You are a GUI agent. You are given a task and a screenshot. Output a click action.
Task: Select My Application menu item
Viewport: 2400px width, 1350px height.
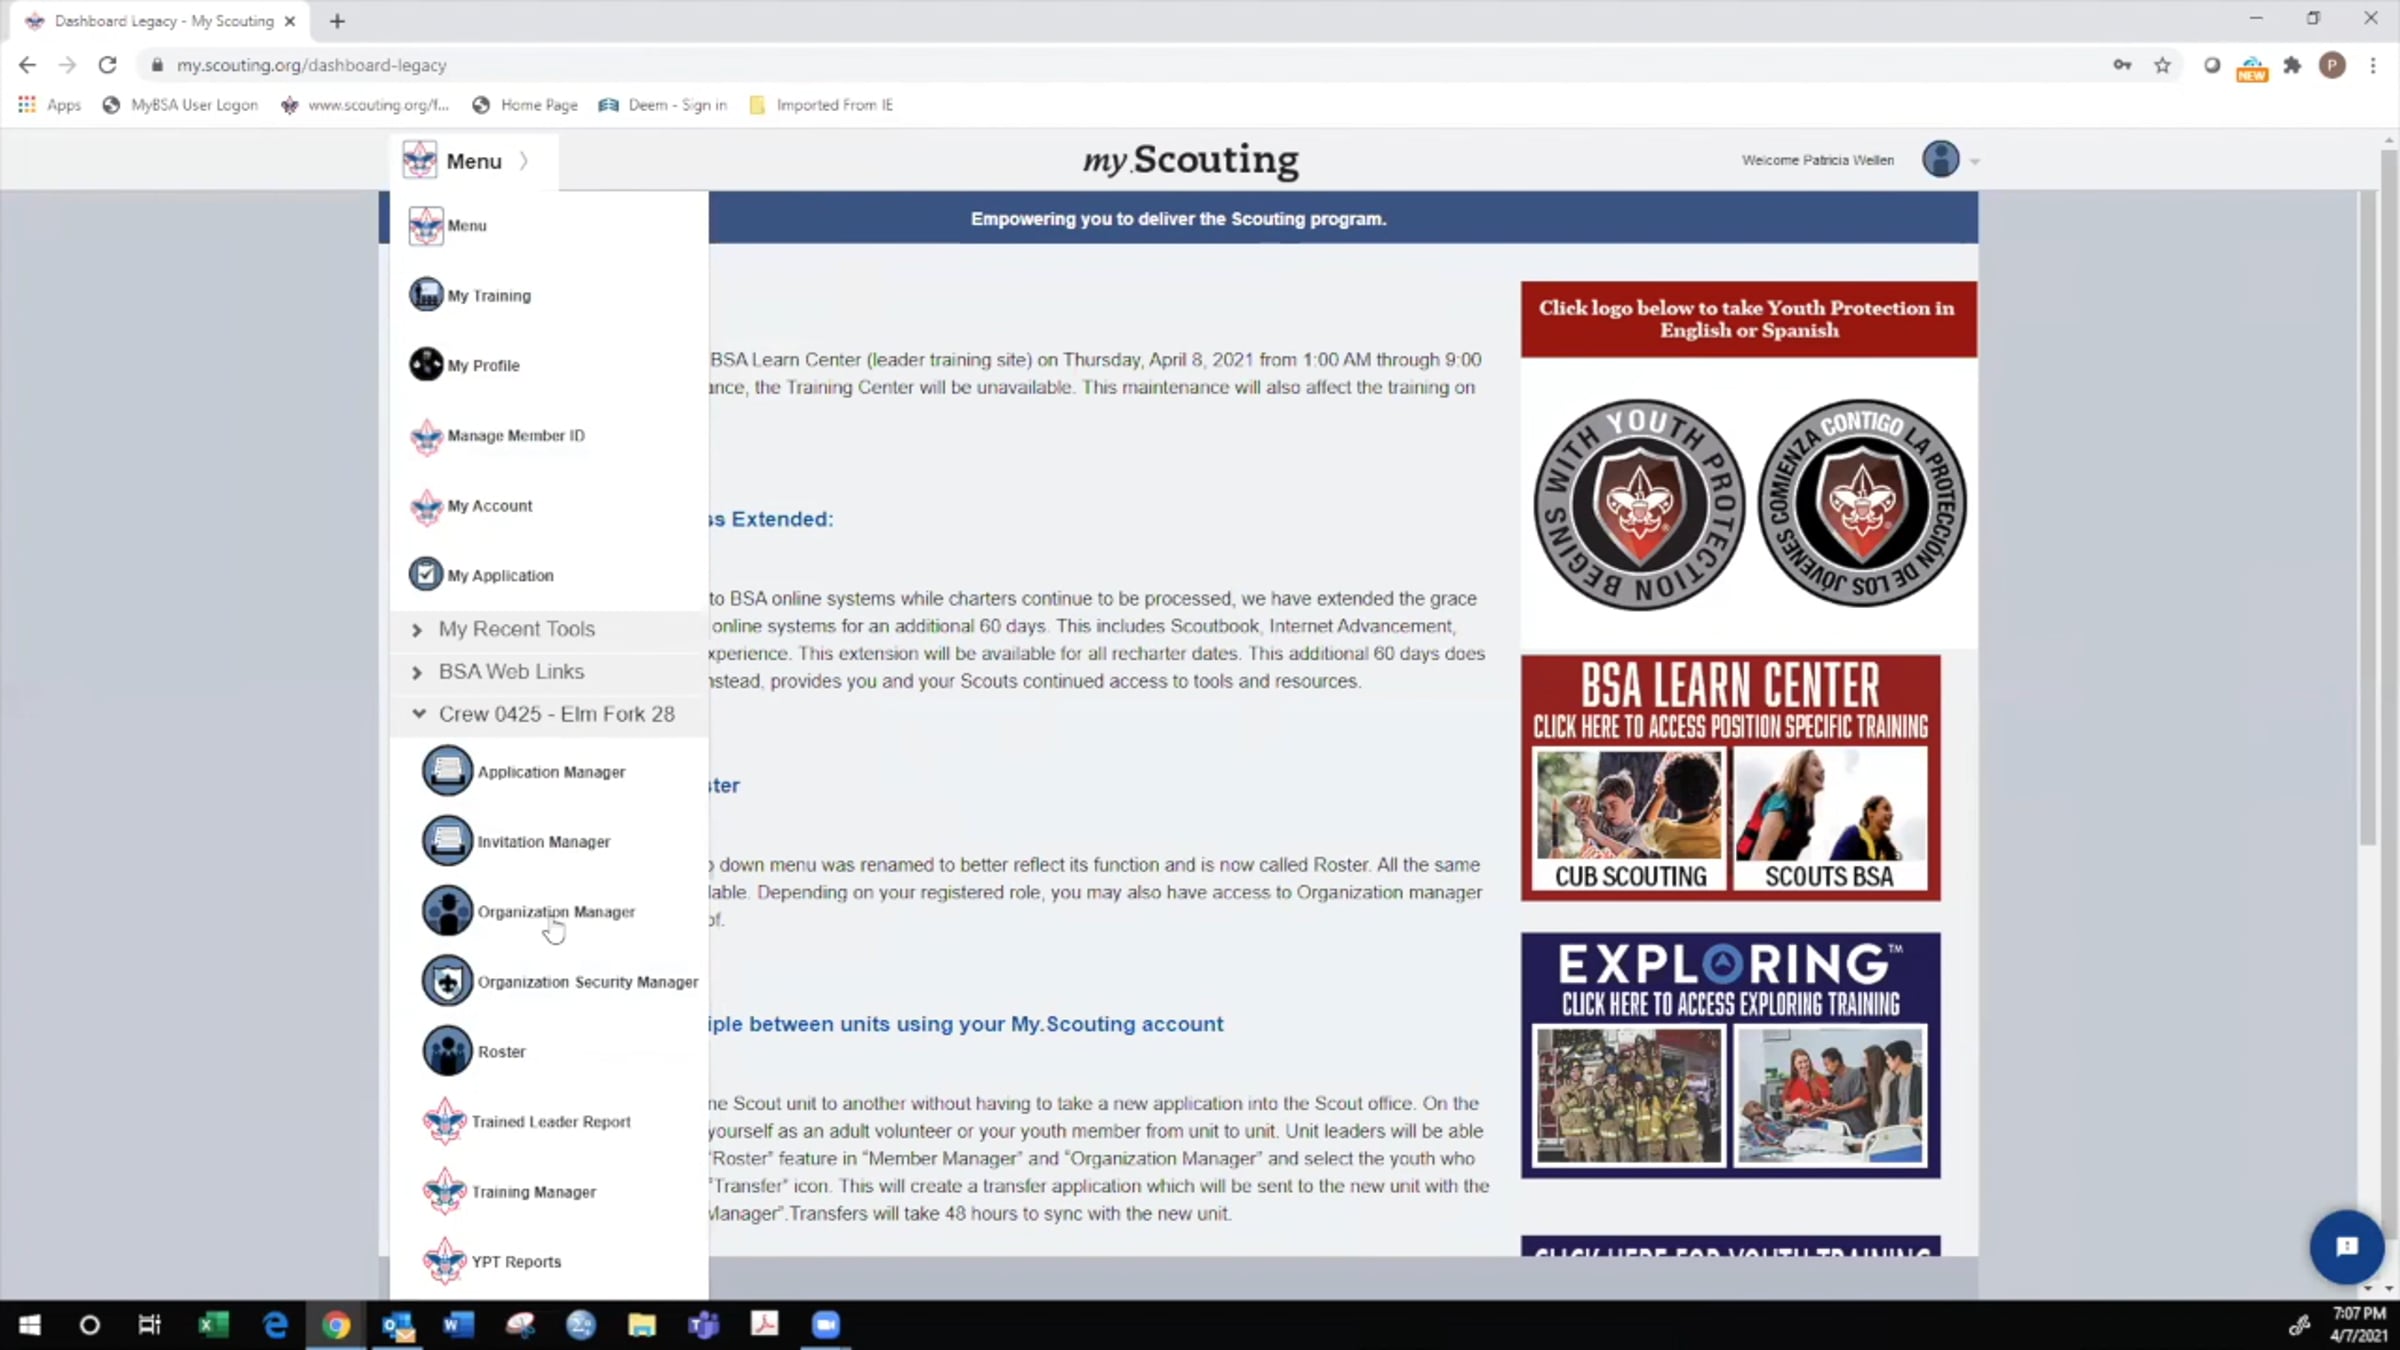coord(500,576)
